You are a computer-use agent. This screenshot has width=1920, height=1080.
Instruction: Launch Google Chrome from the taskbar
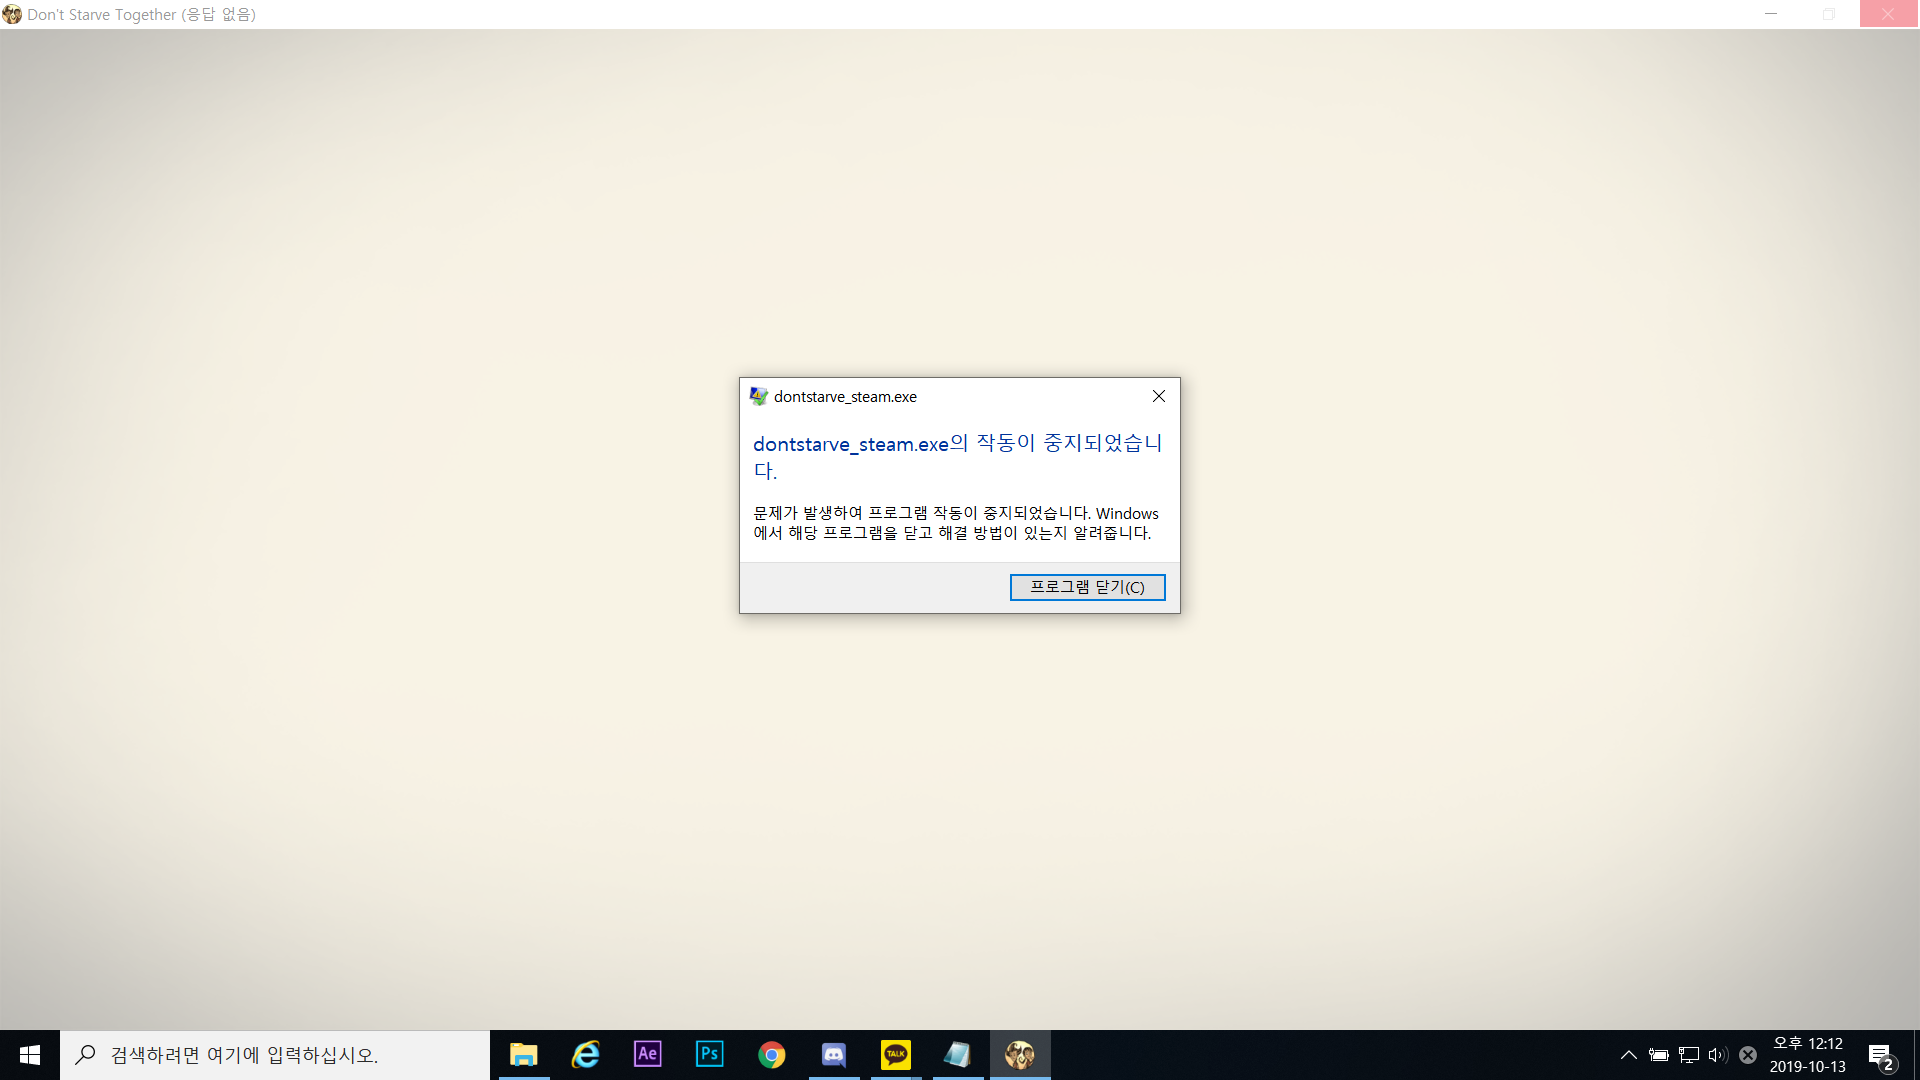coord(771,1055)
